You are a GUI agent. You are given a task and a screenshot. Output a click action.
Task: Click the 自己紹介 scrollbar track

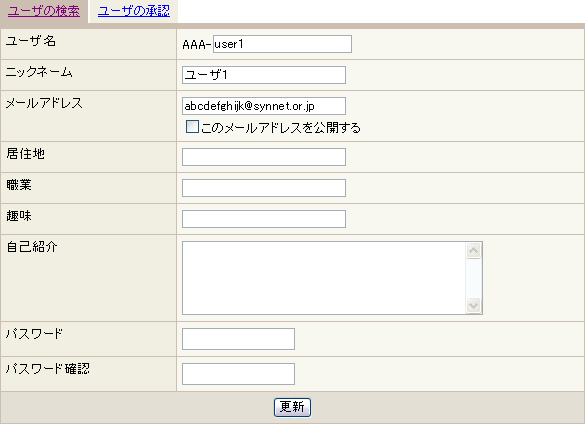coord(473,278)
